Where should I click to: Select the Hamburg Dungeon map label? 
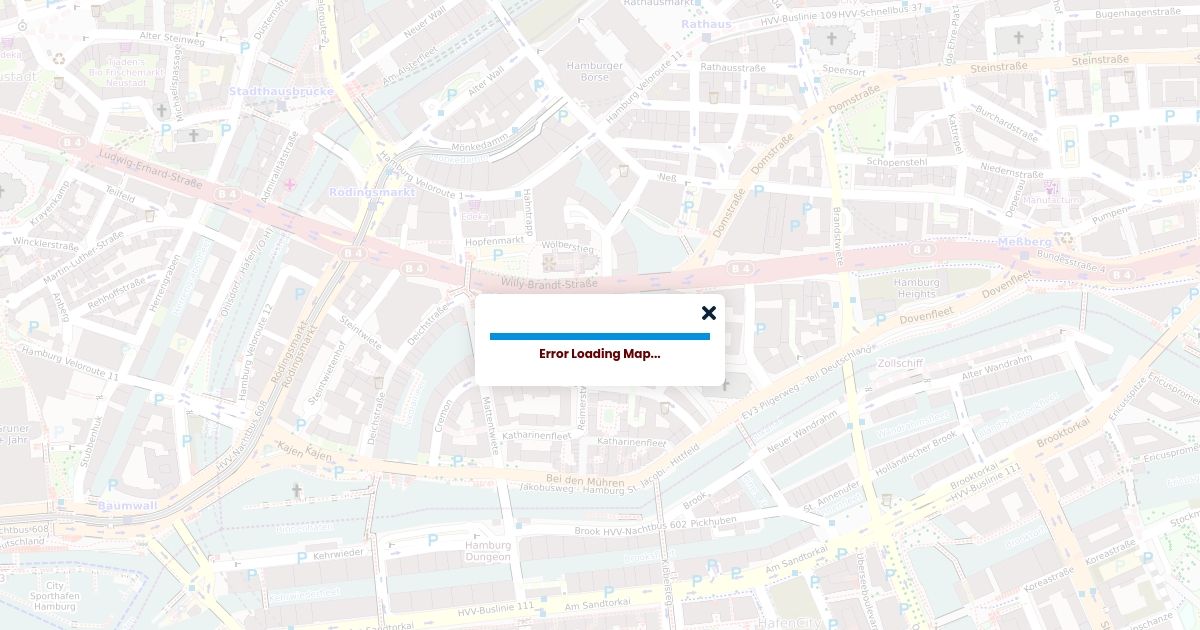(487, 551)
